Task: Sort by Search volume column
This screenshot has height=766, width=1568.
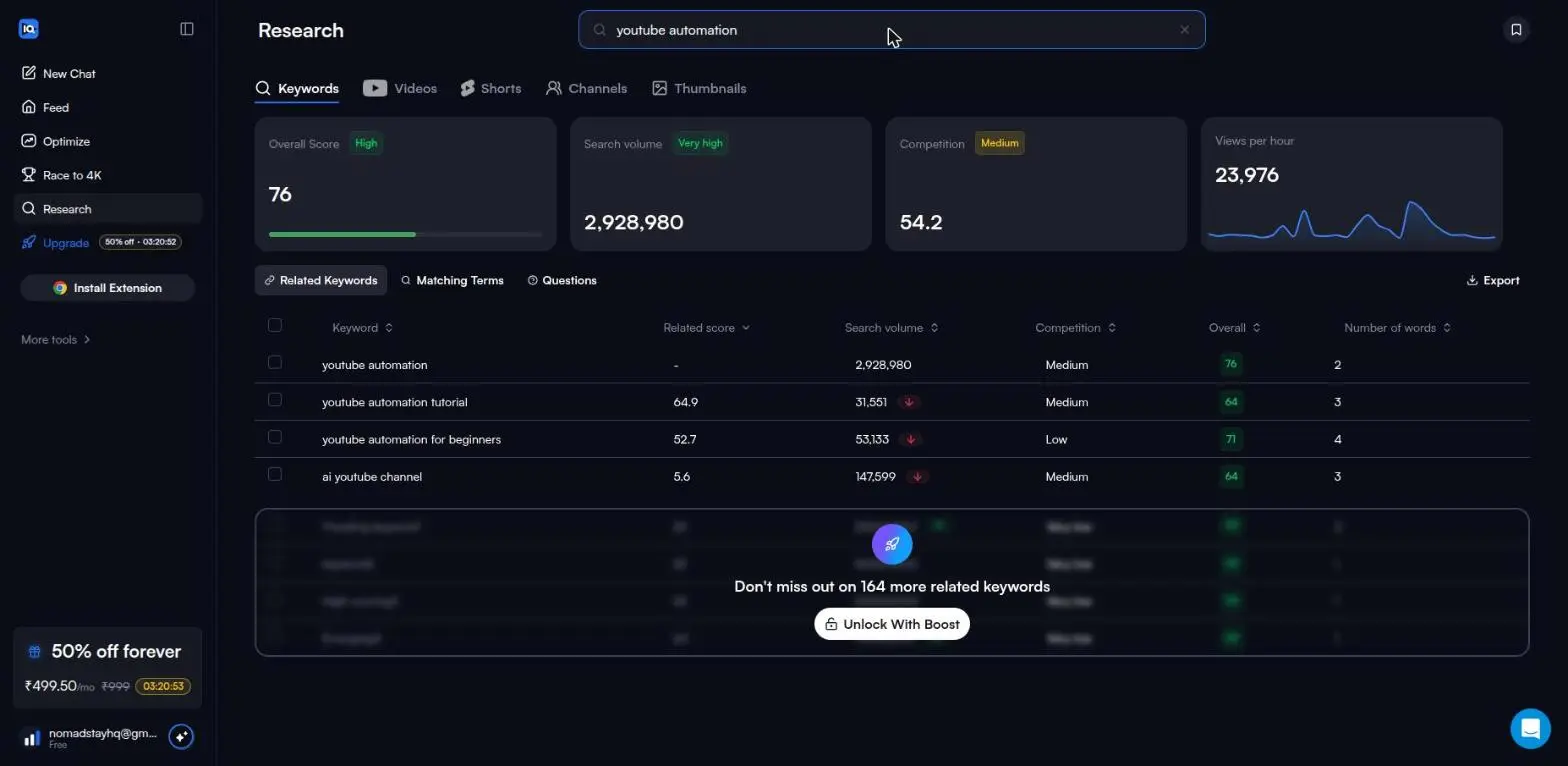Action: tap(891, 328)
